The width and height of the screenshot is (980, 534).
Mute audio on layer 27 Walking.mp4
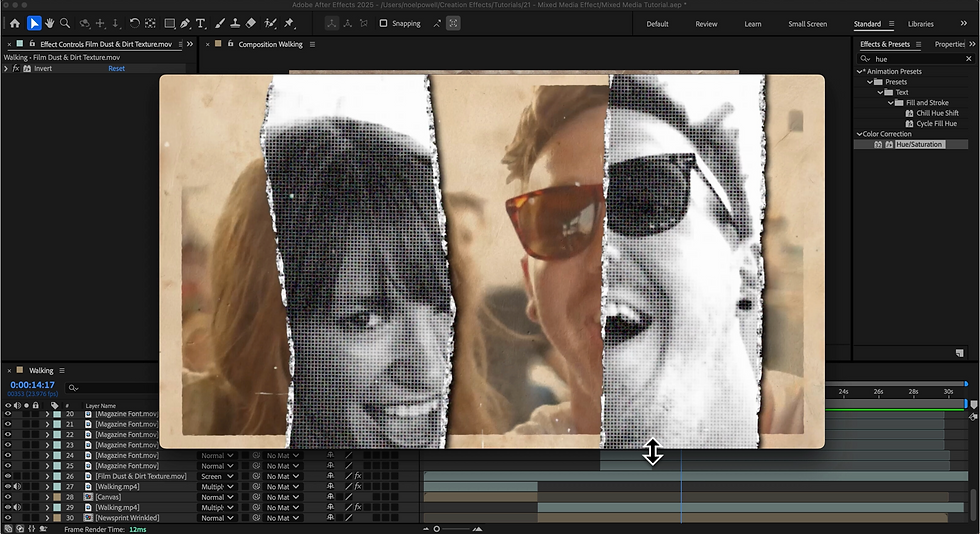click(x=17, y=486)
